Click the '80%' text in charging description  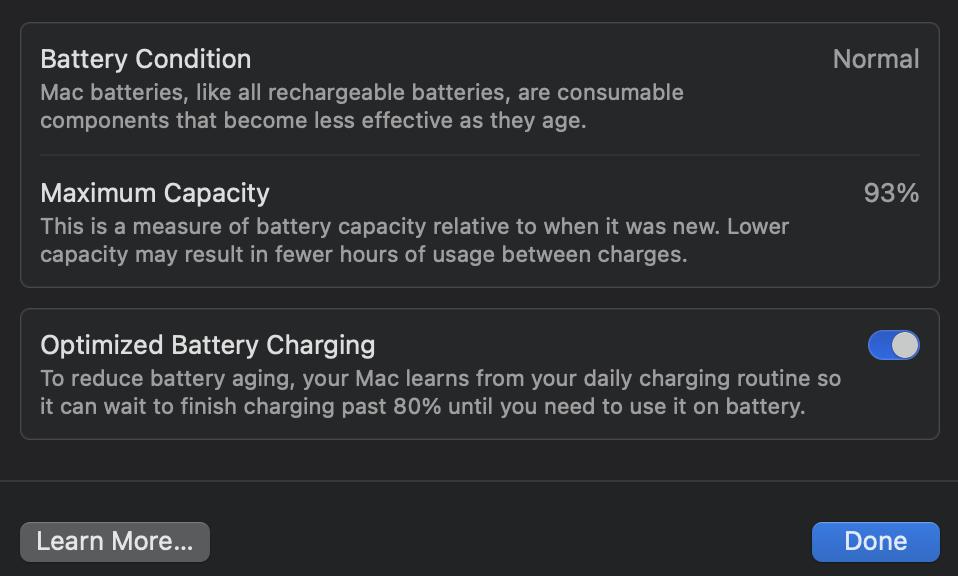pos(417,406)
